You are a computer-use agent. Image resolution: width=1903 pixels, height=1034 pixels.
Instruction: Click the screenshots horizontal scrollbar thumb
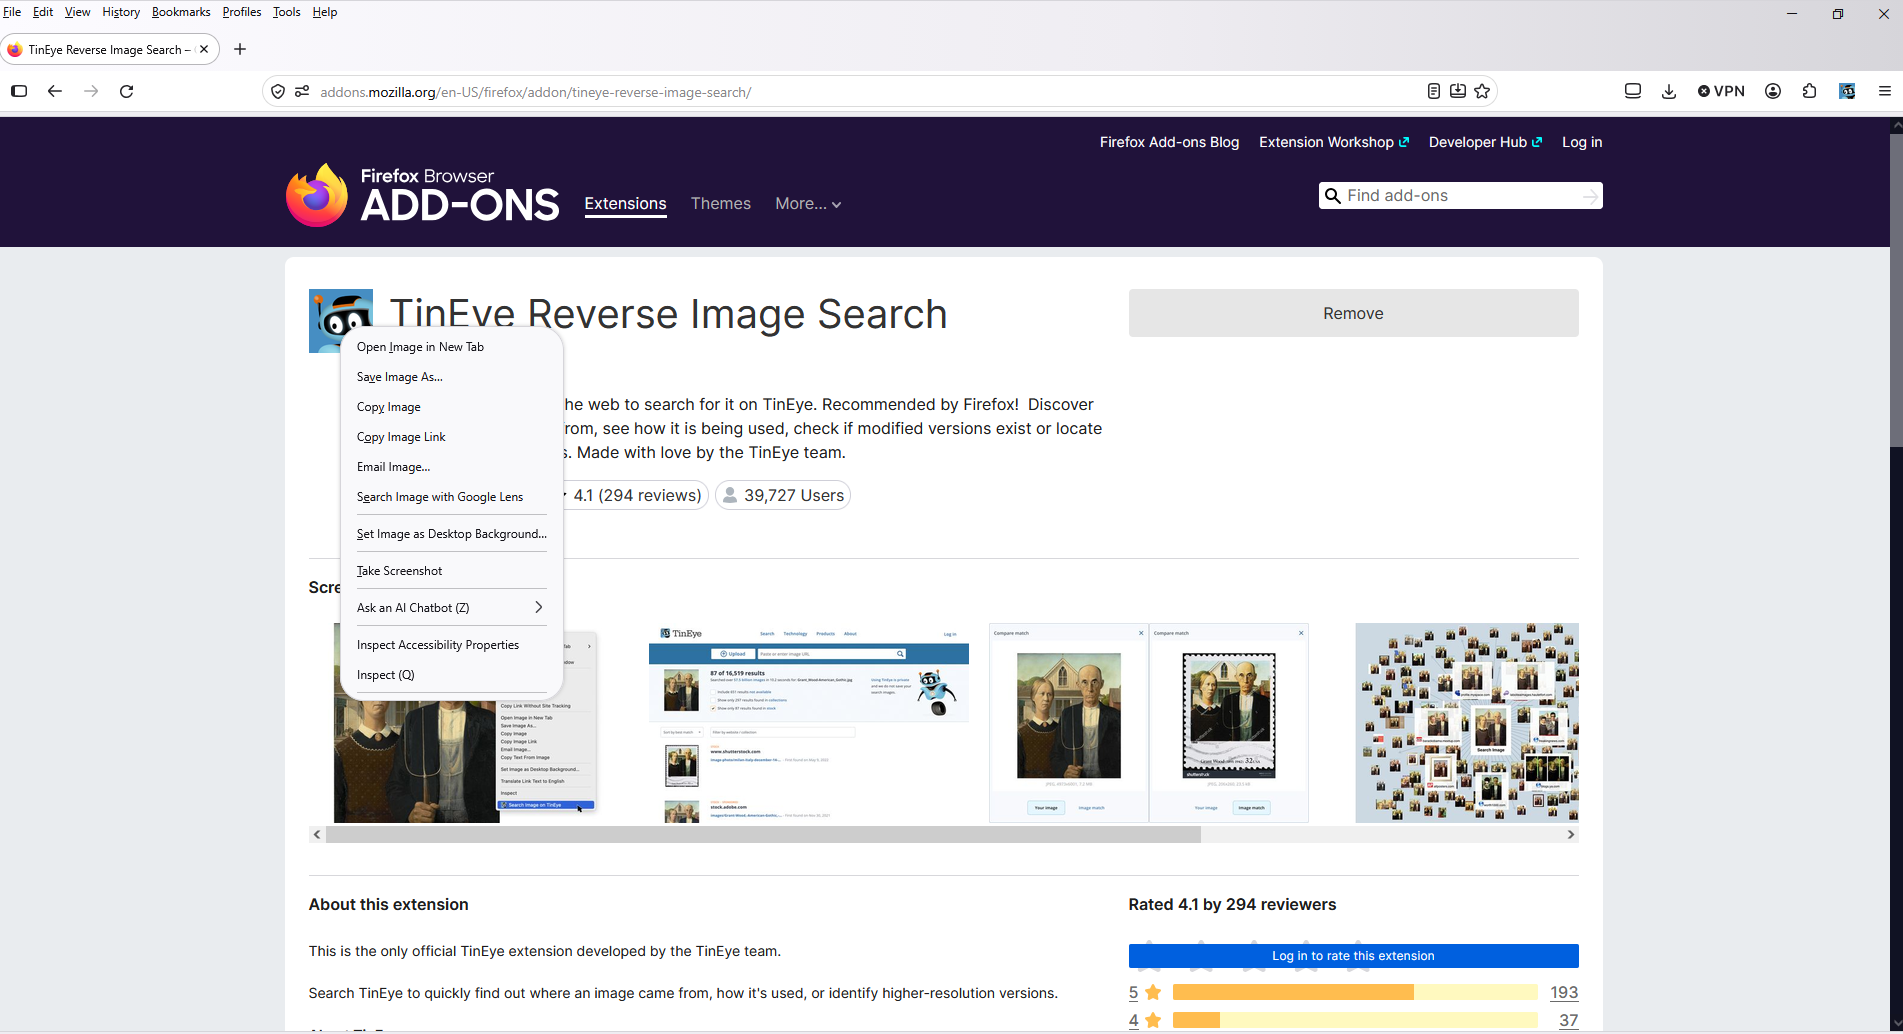(763, 834)
